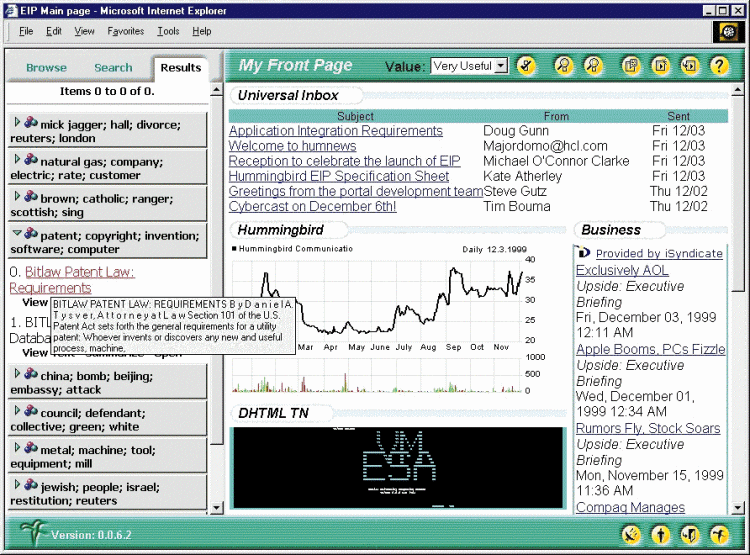Image resolution: width=750 pixels, height=555 pixels.
Task: Open the Help menu
Action: [201, 31]
